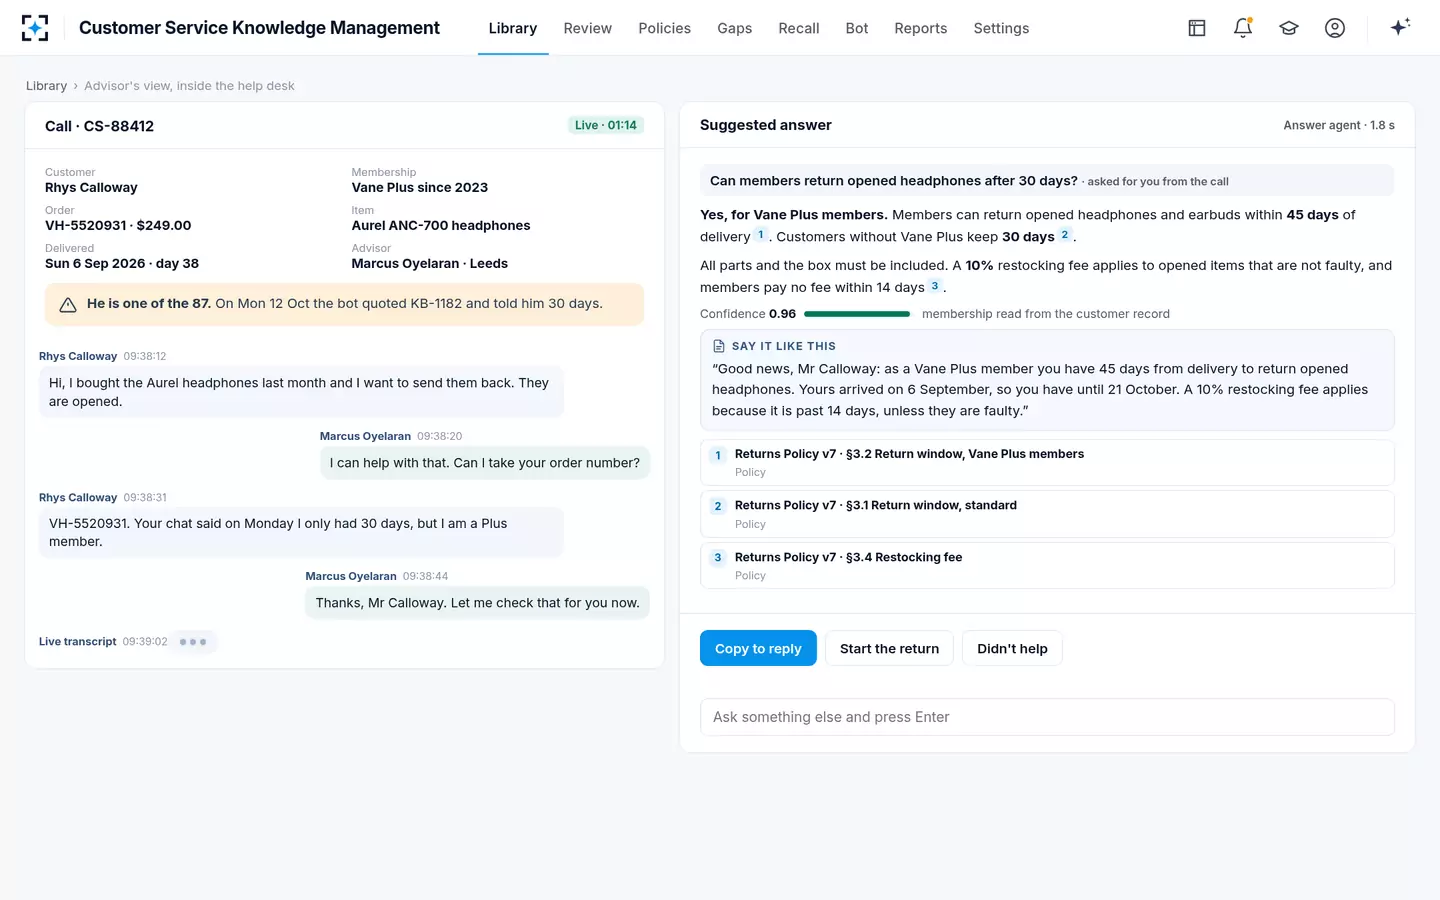Image resolution: width=1440 pixels, height=900 pixels.
Task: Click citation marker 3 after 14 days
Action: (x=935, y=286)
